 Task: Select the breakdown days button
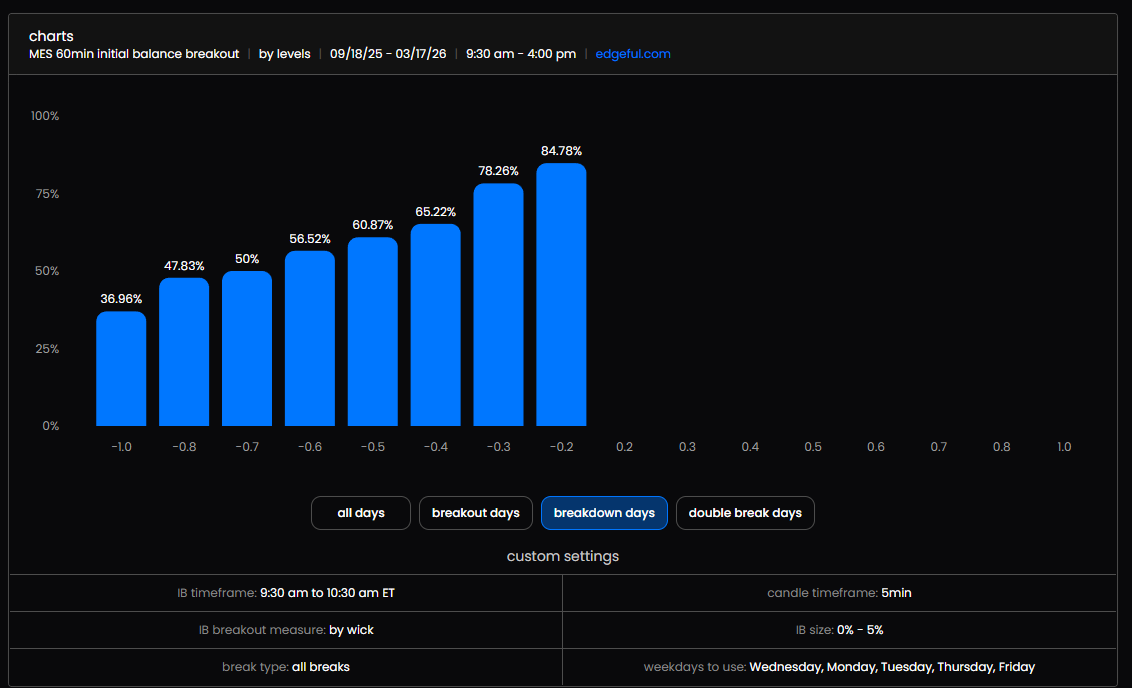tap(604, 513)
